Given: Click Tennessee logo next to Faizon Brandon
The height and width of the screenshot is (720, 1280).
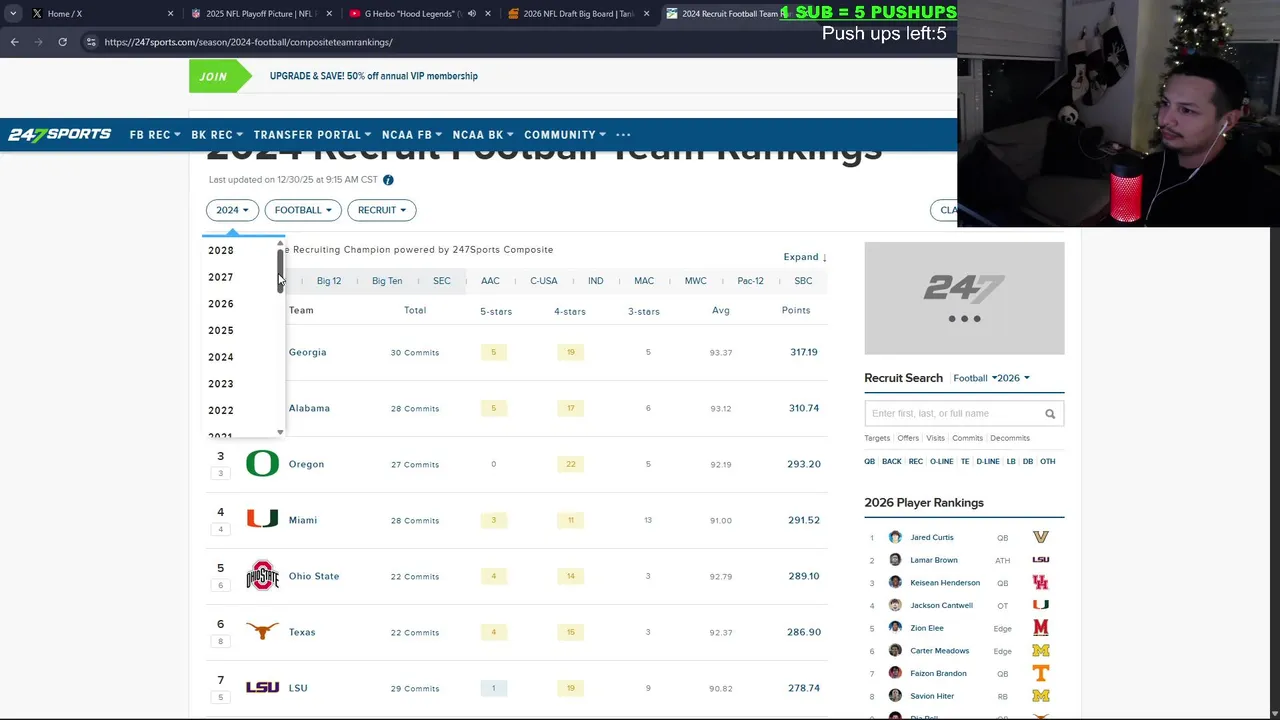Looking at the screenshot, I should (1041, 674).
